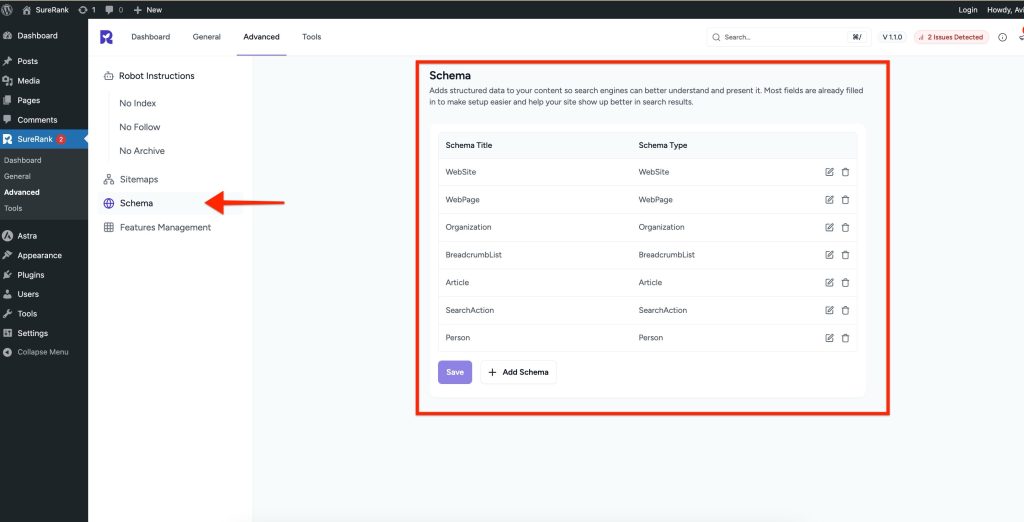Delete the BreadcrumbList schema
The width and height of the screenshot is (1024, 522).
pos(845,255)
